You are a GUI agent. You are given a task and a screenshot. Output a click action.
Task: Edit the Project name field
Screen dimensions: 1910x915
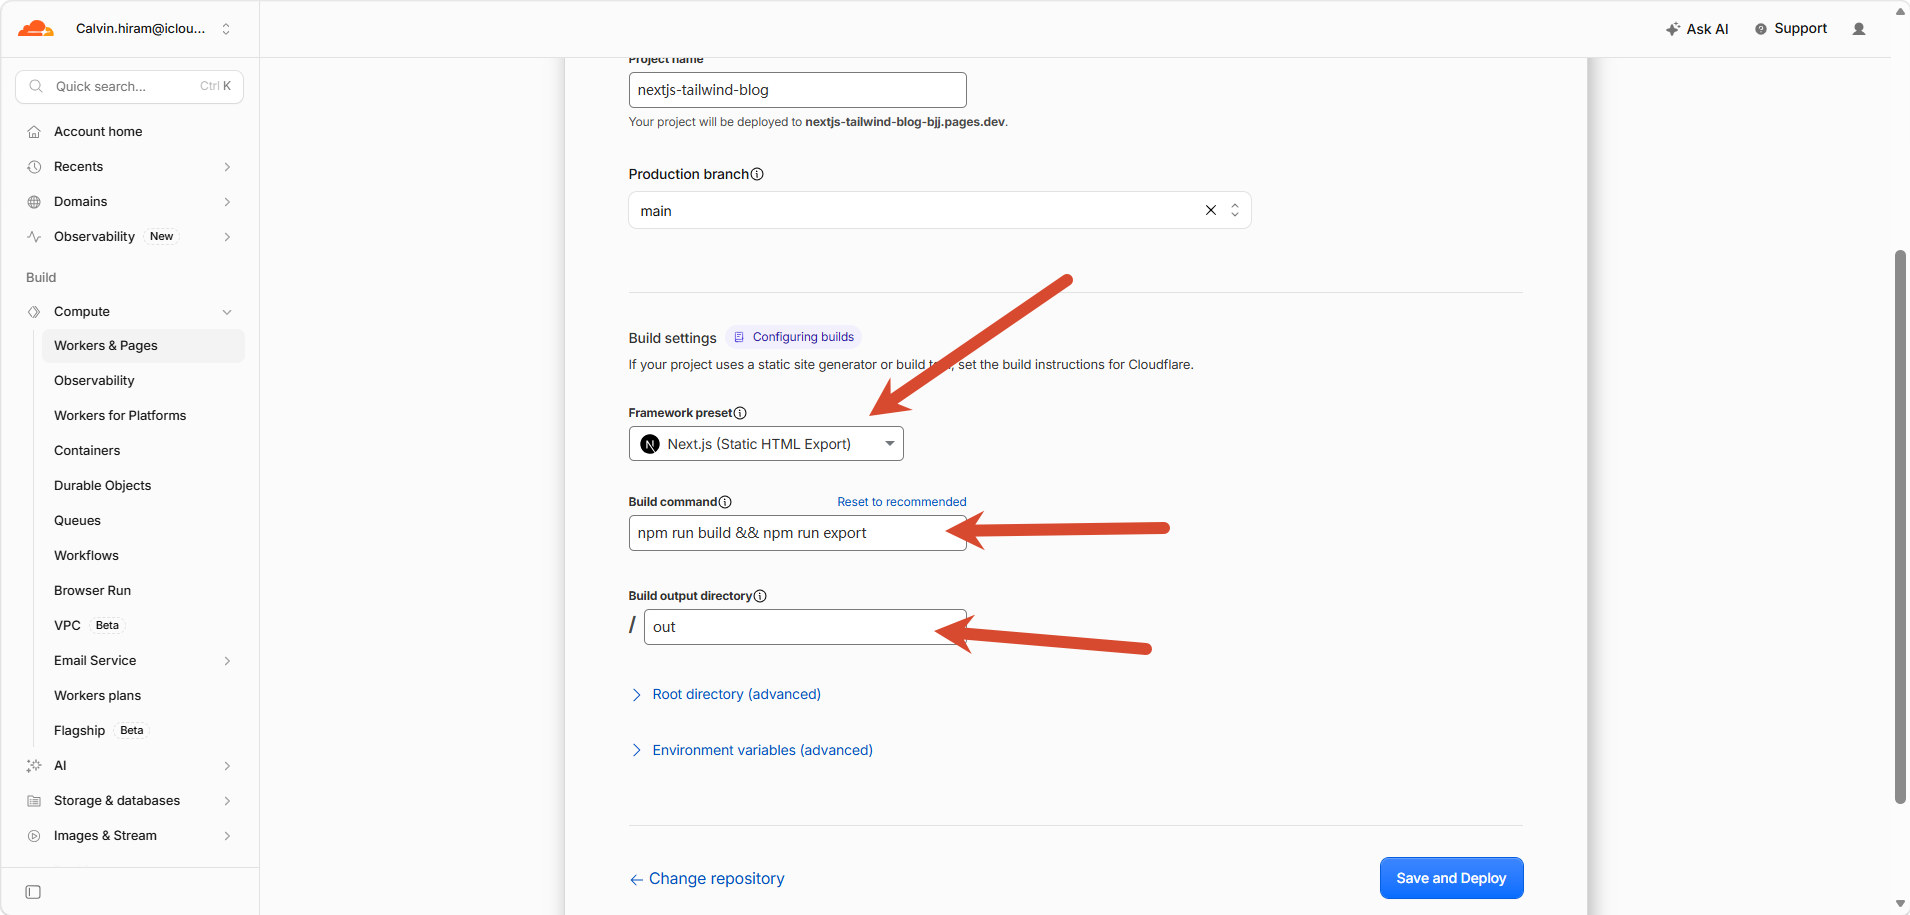(x=797, y=90)
